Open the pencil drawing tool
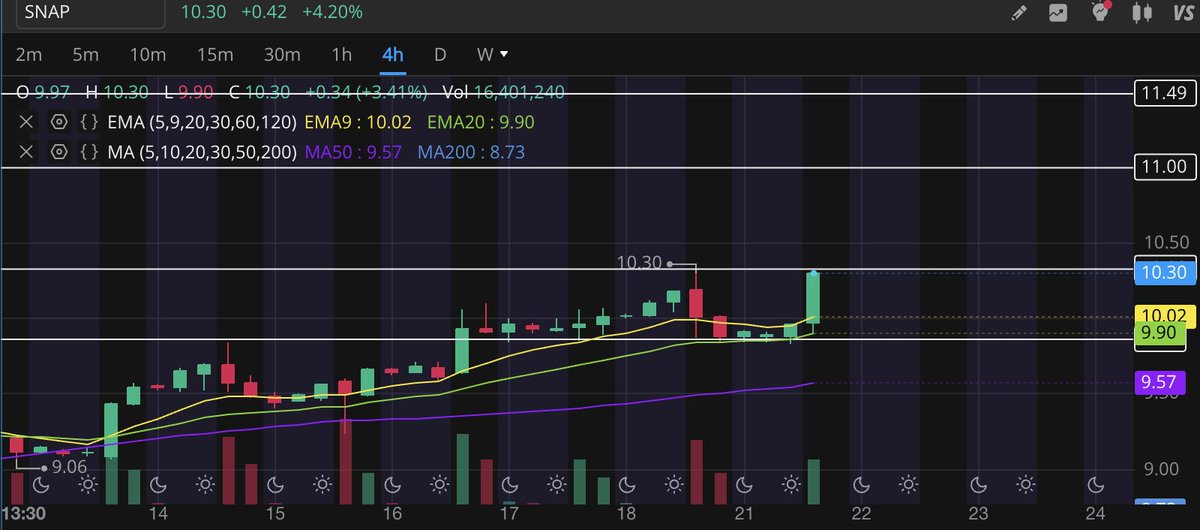The width and height of the screenshot is (1200, 530). (1019, 13)
